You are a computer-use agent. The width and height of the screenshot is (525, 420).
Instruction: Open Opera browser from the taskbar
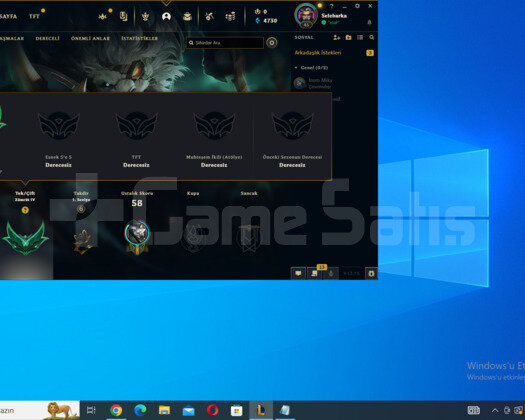213,410
